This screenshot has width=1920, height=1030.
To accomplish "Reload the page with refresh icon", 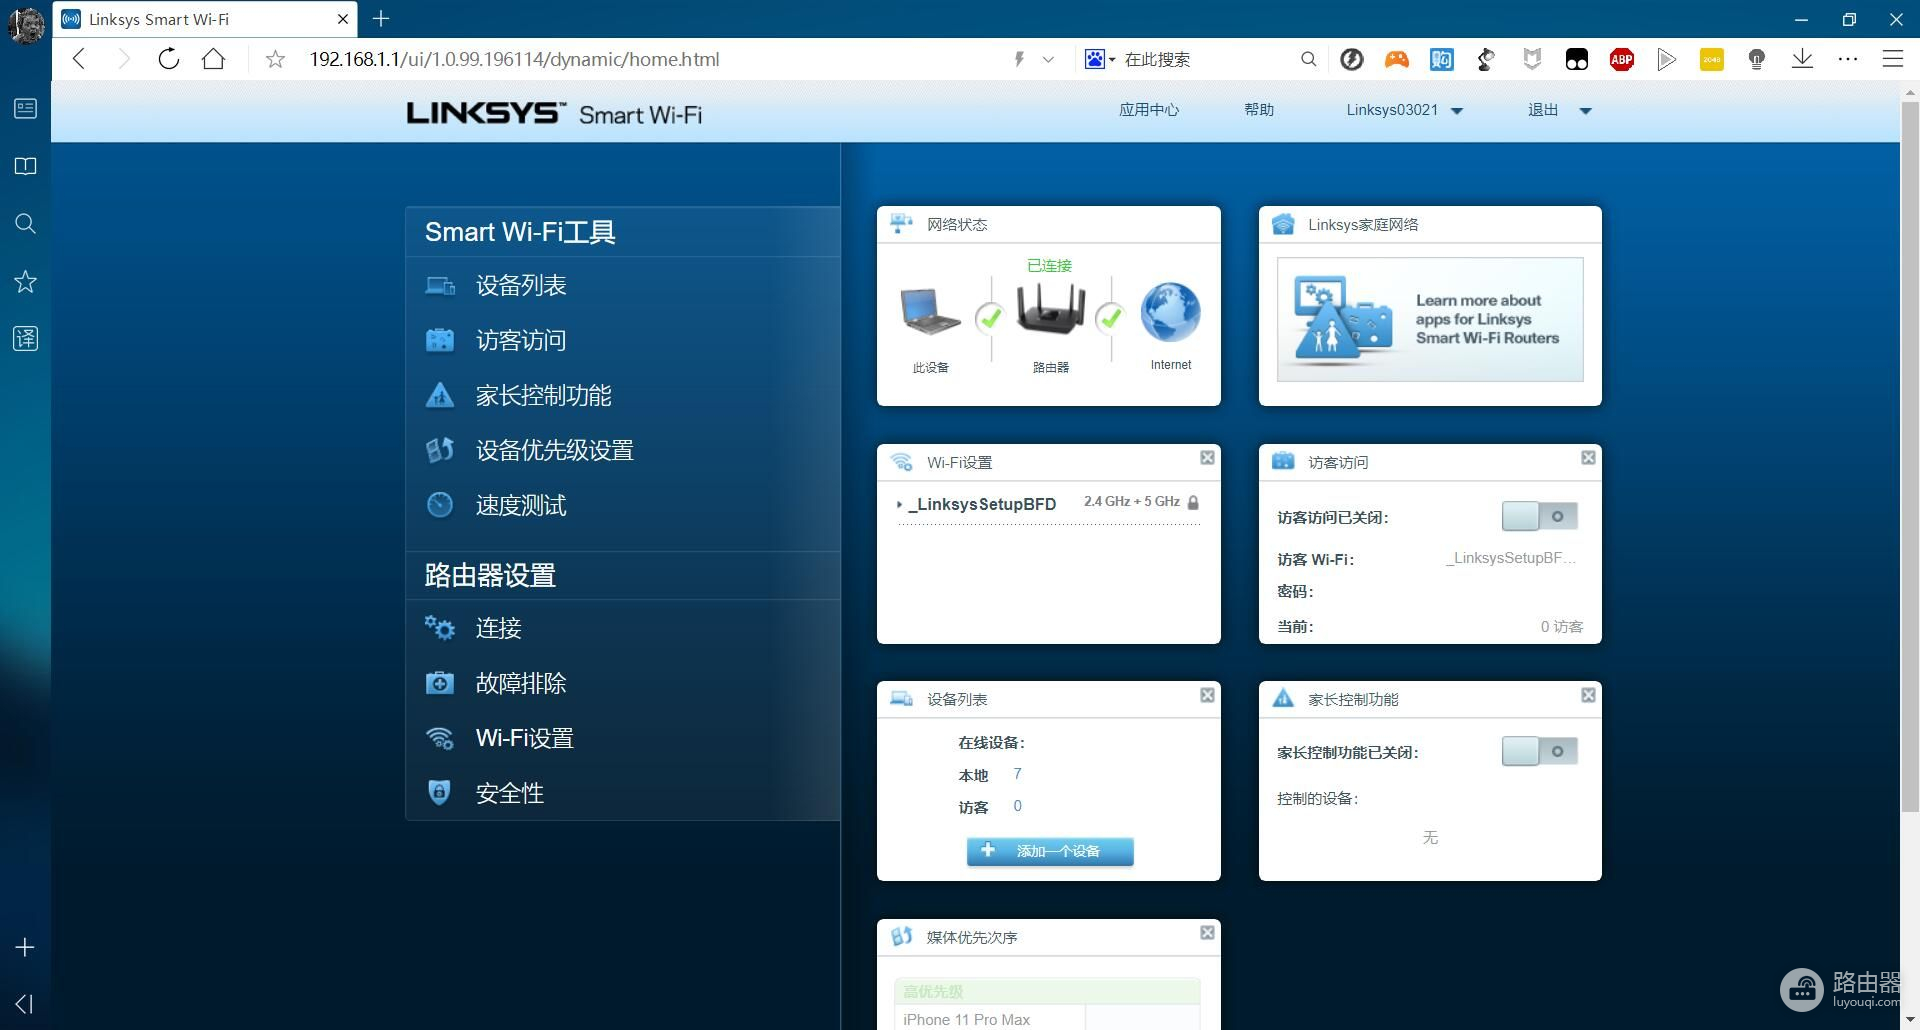I will click(169, 60).
